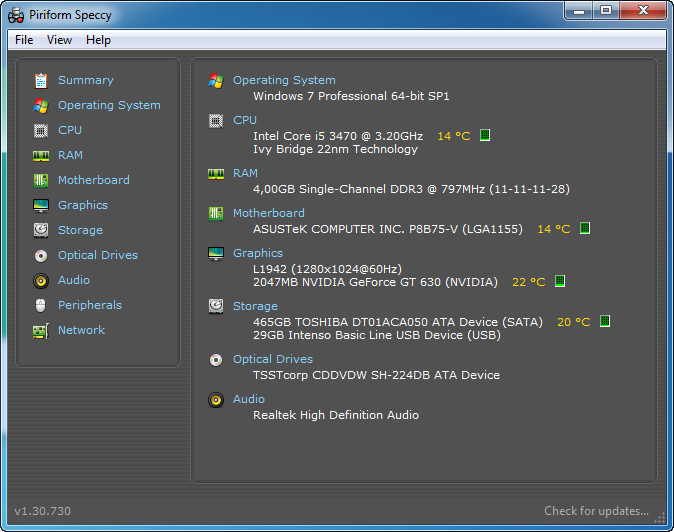Click the Storage drive icon in summary panel
This screenshot has height=532, width=674.
click(216, 306)
